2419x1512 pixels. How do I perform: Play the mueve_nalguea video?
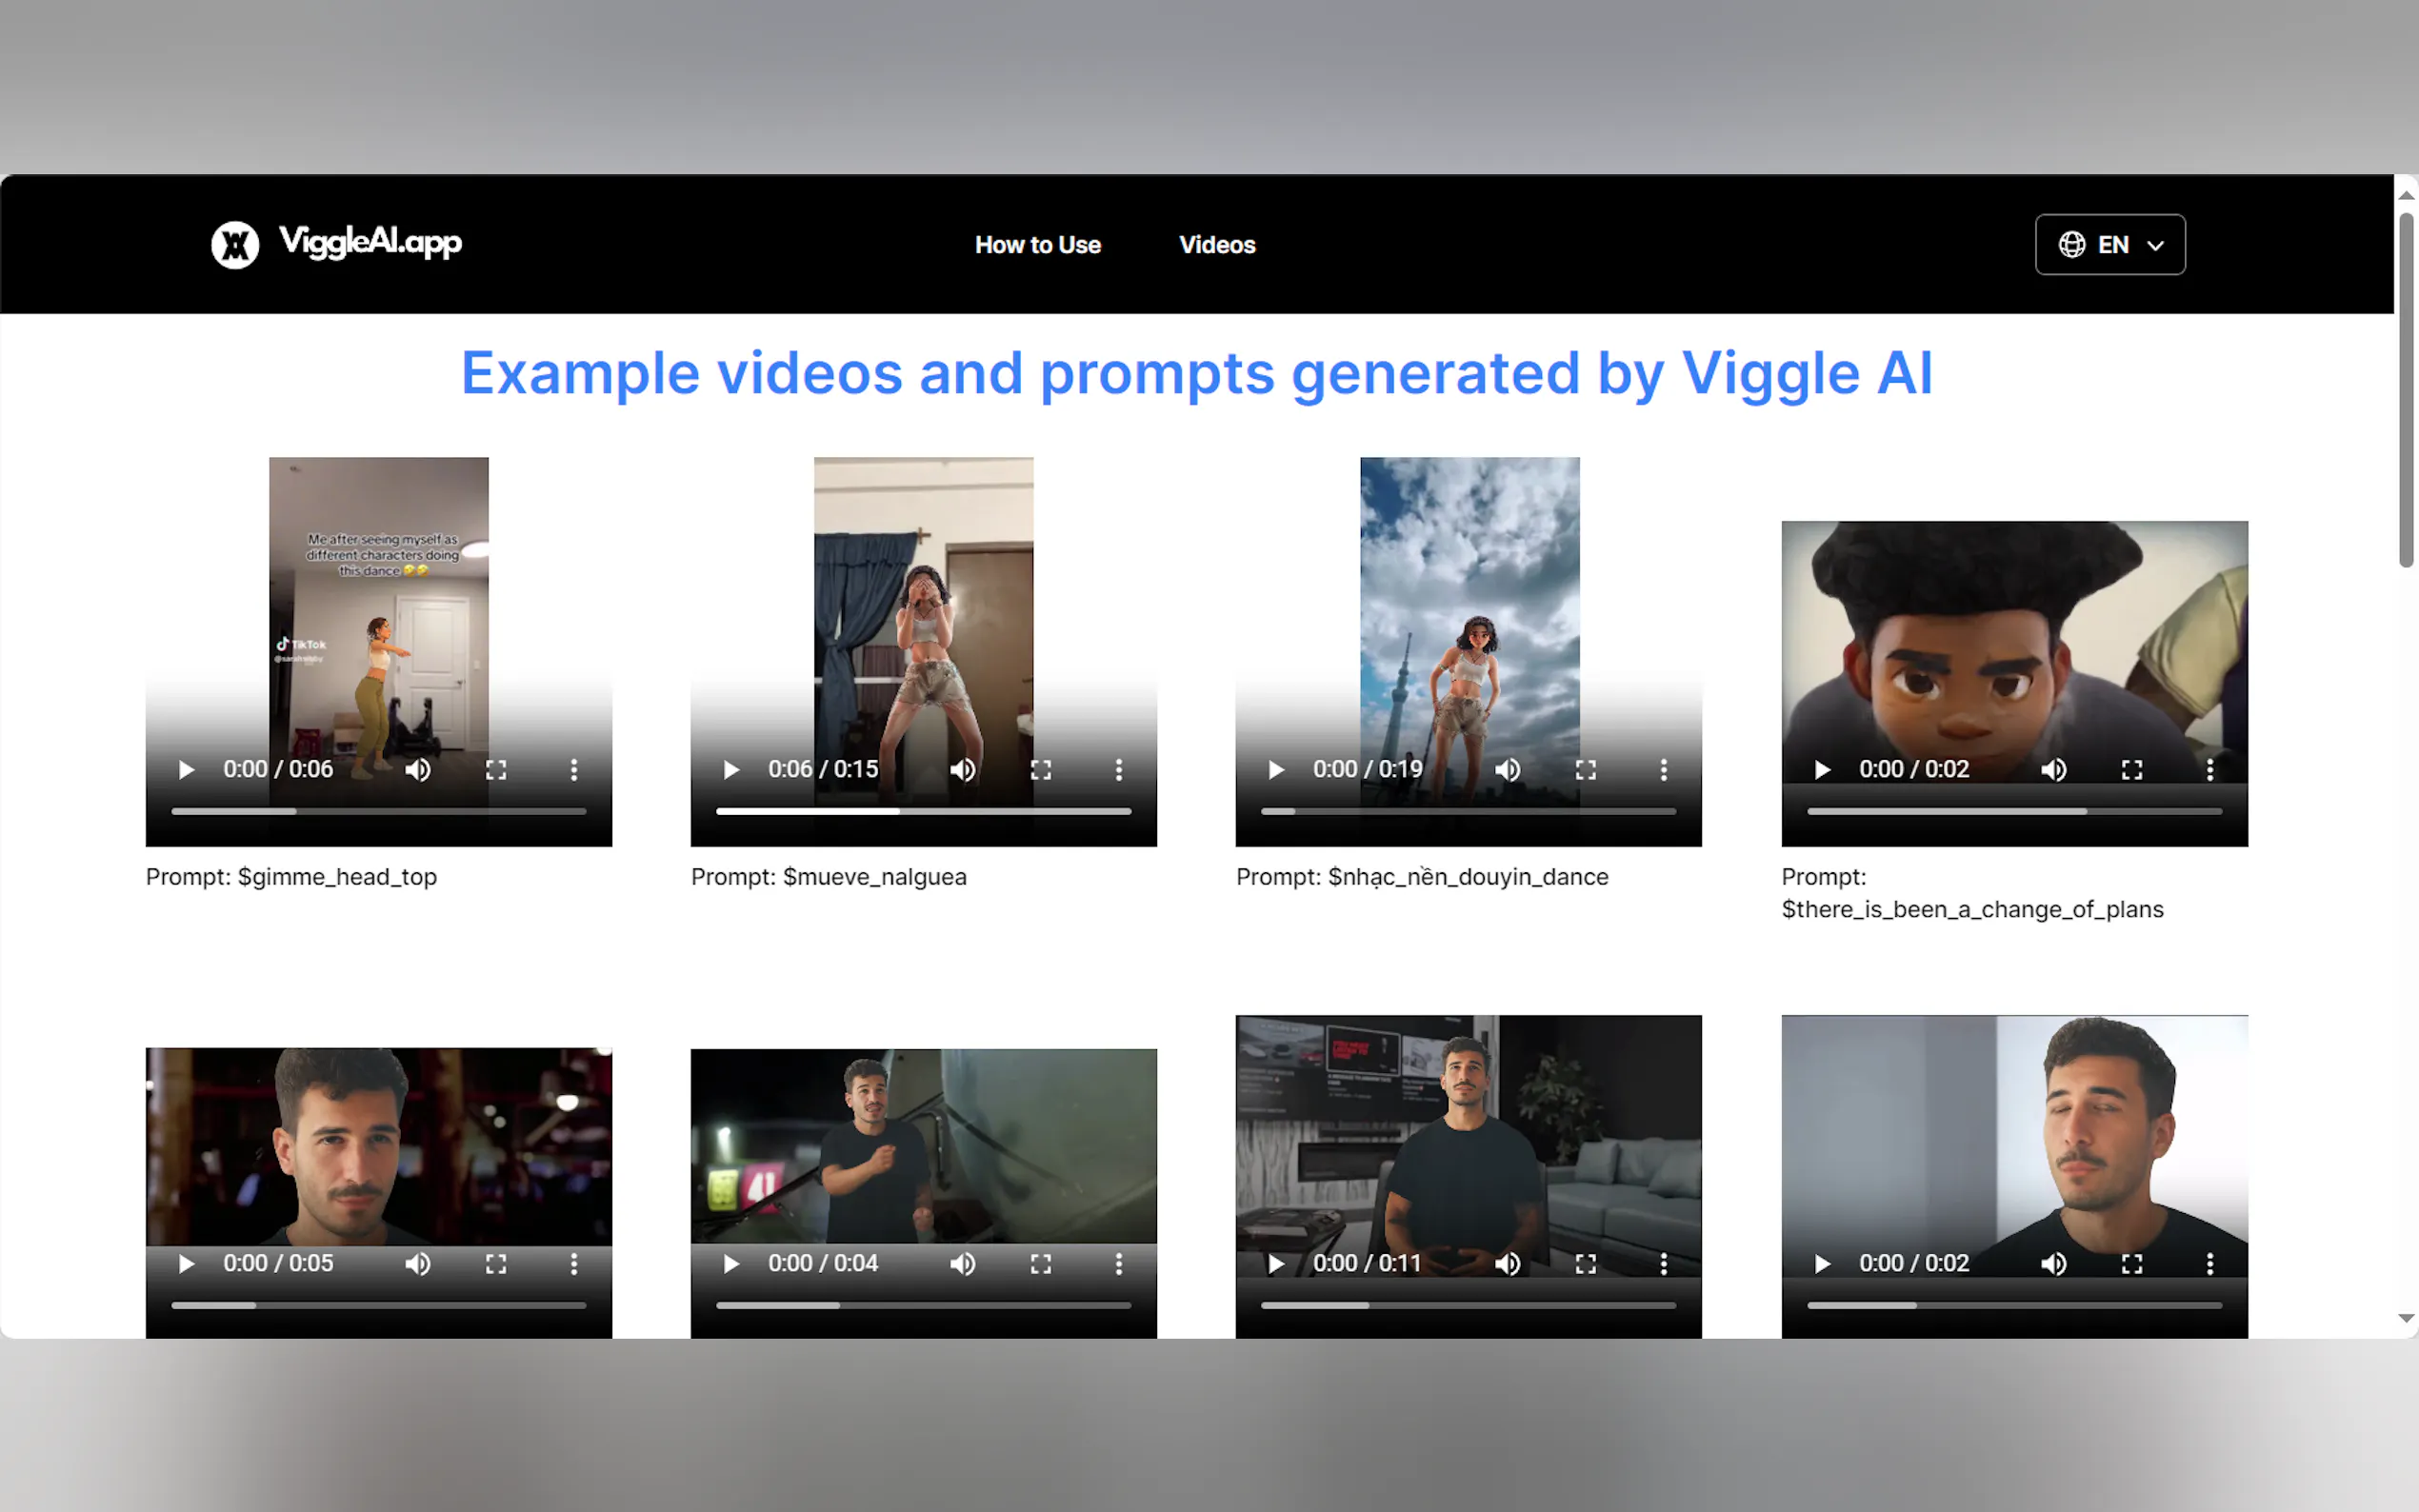tap(731, 769)
